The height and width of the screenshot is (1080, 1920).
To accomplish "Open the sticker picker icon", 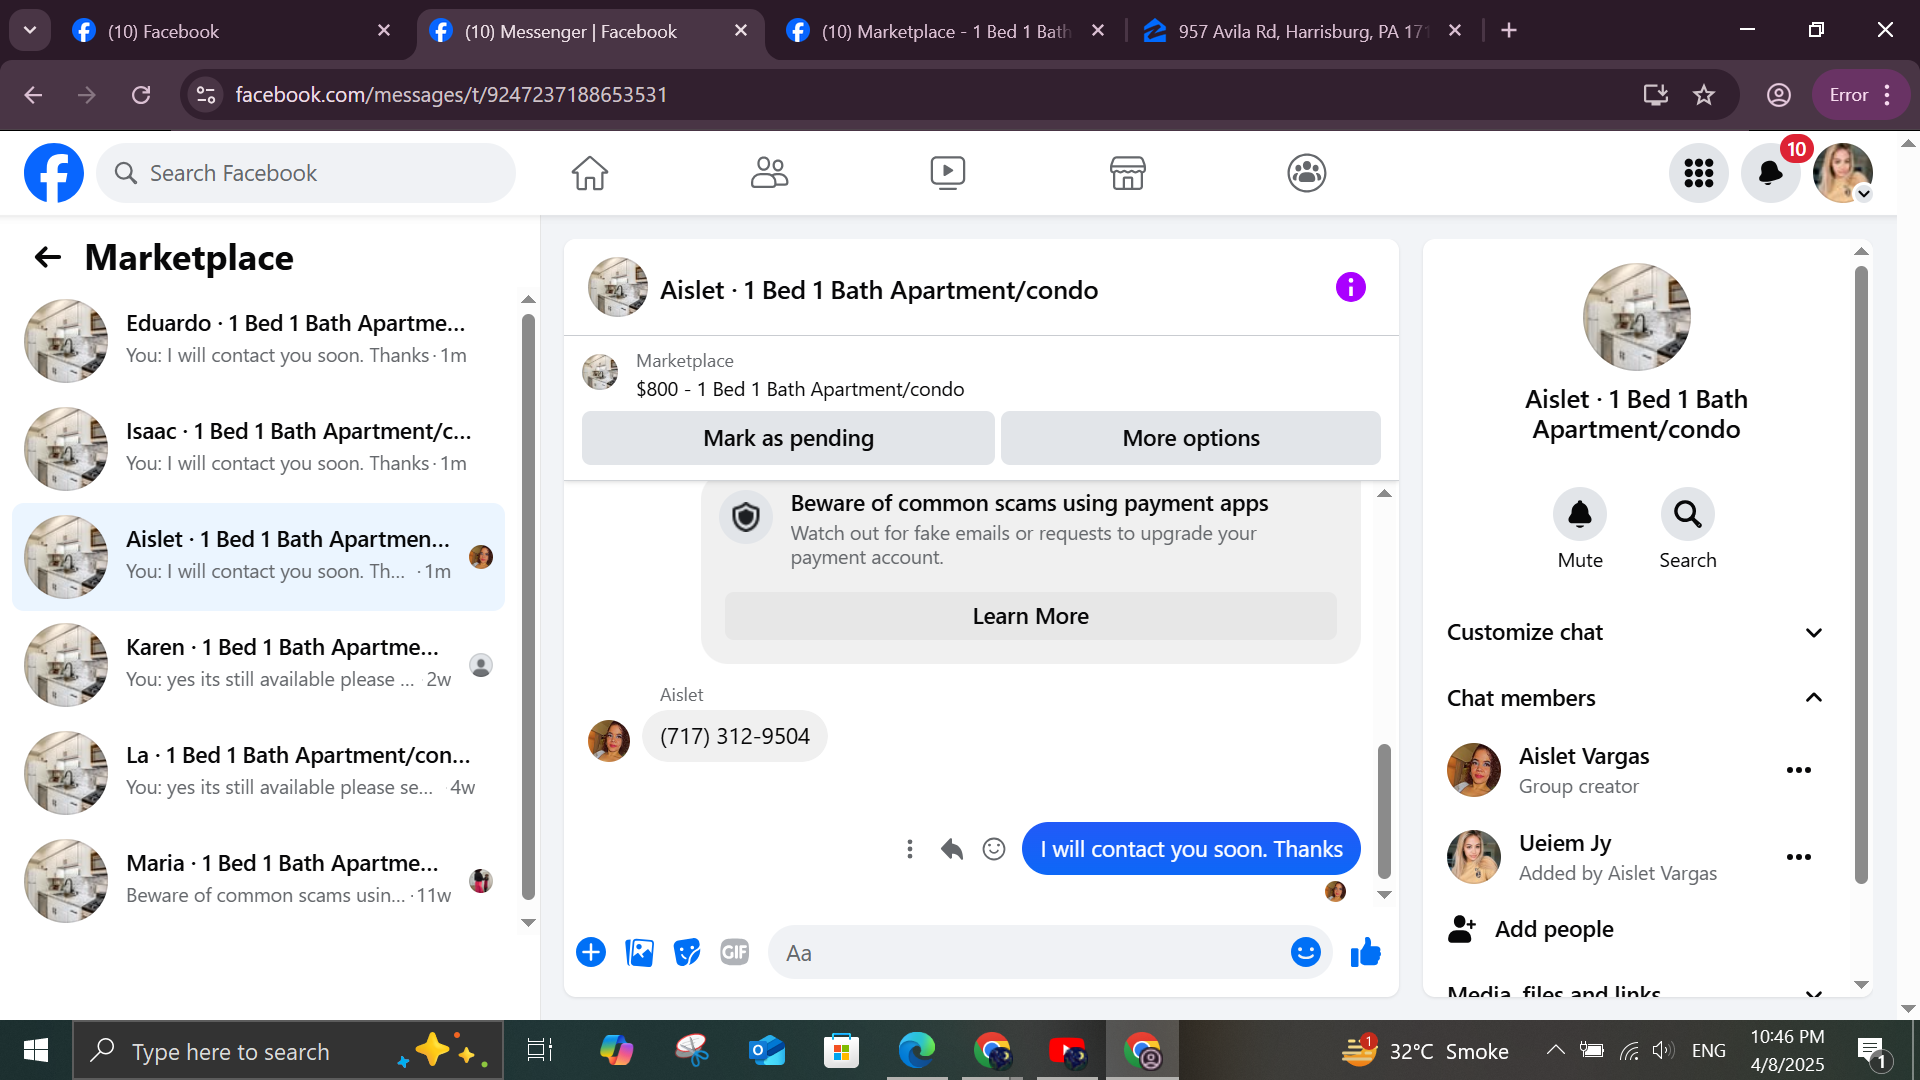I will tap(687, 952).
